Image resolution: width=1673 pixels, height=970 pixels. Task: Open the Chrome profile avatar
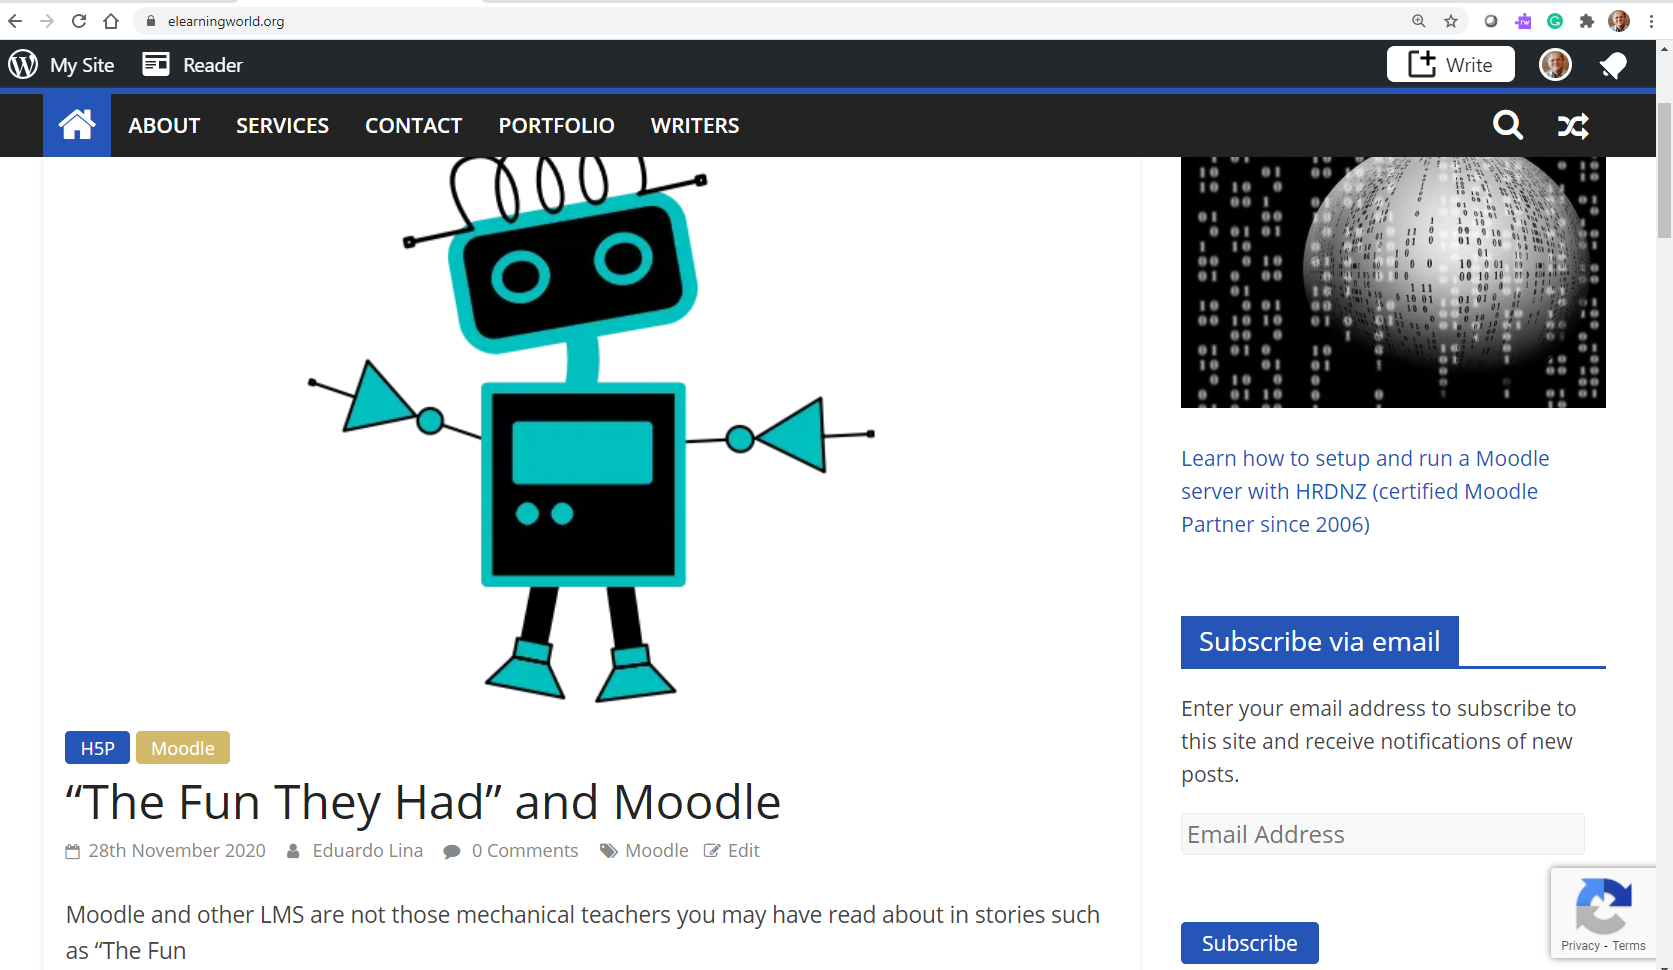pos(1619,21)
